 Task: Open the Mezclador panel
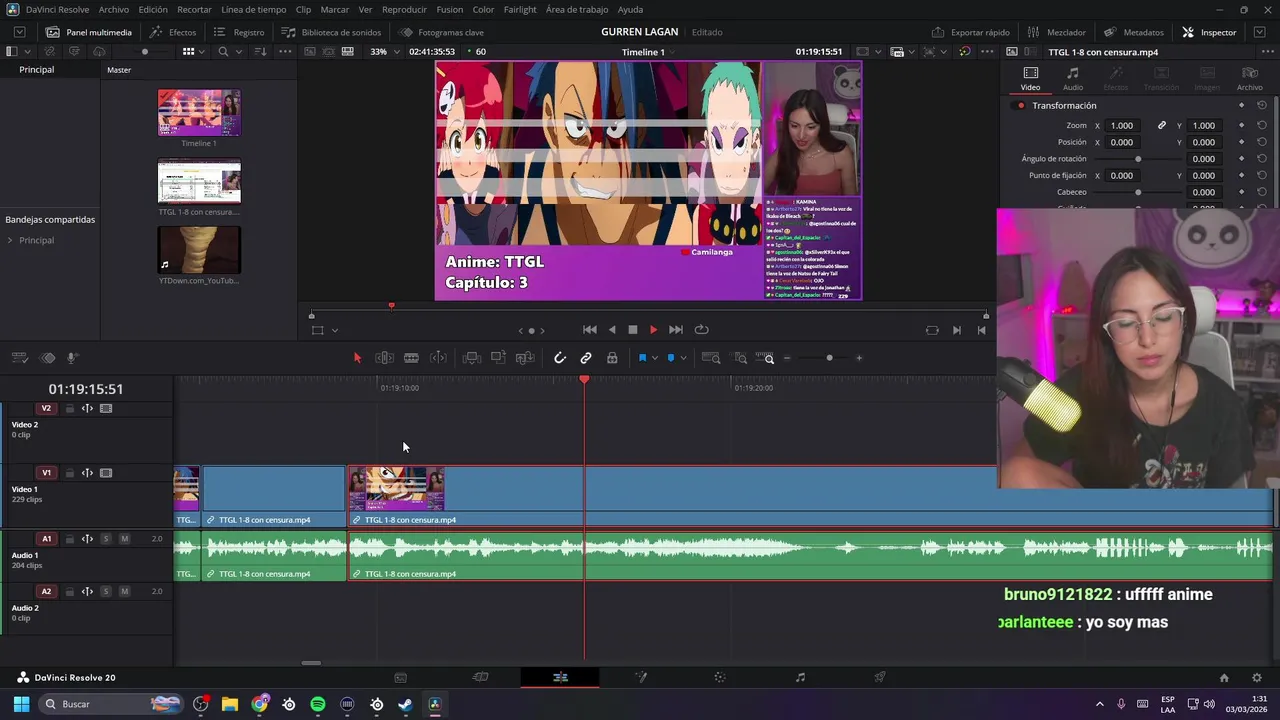(x=1056, y=32)
